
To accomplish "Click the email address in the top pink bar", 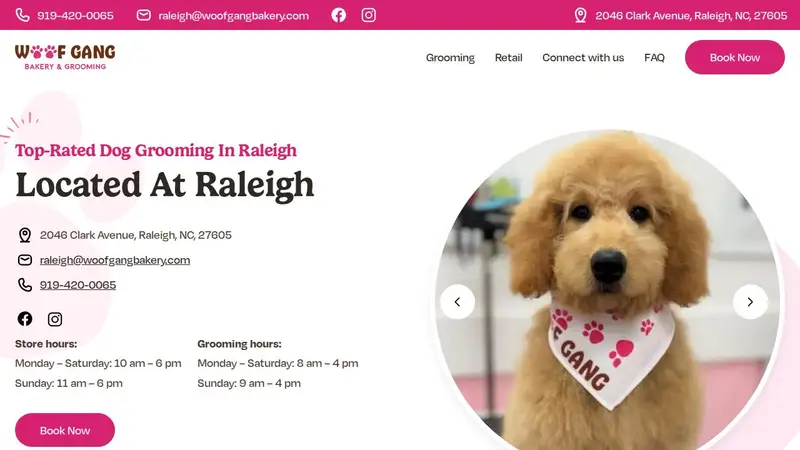I will 233,15.
